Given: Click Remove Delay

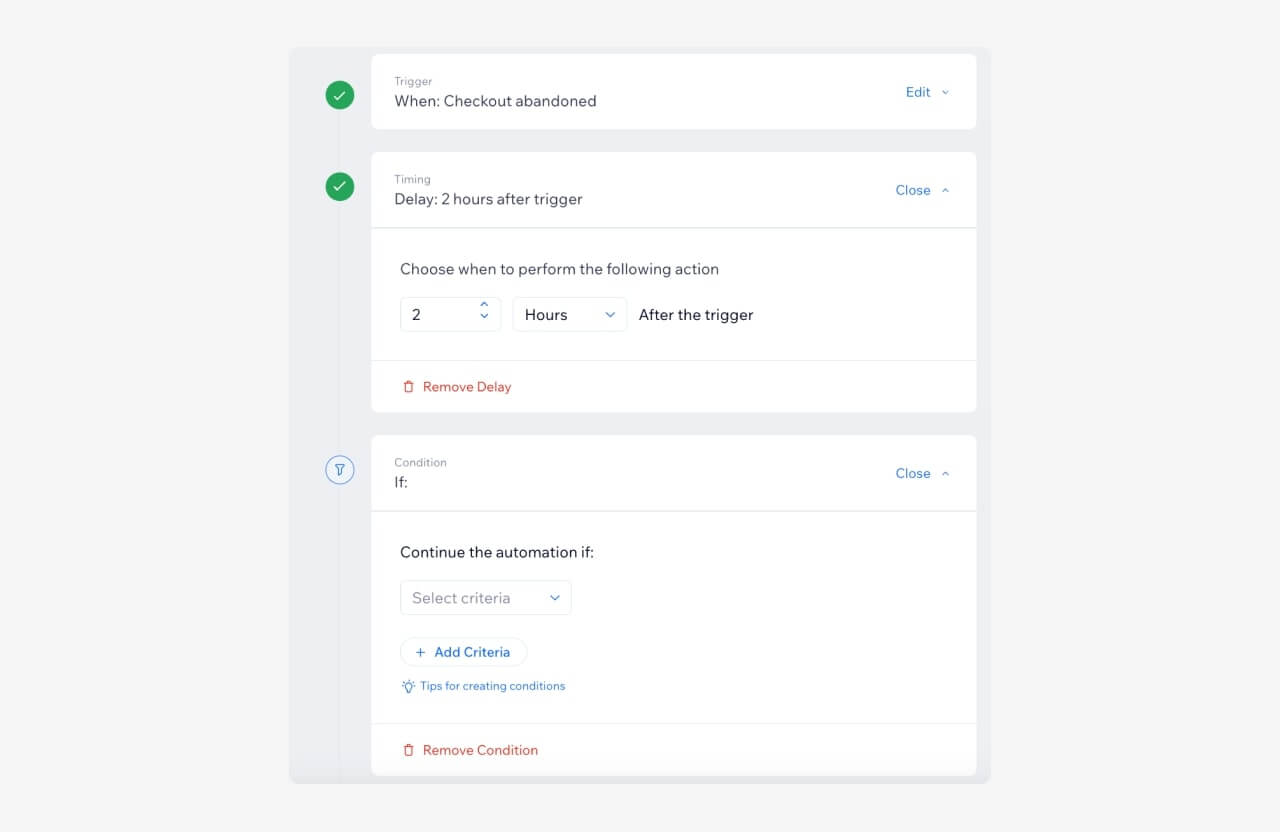Looking at the screenshot, I should pyautogui.click(x=466, y=386).
